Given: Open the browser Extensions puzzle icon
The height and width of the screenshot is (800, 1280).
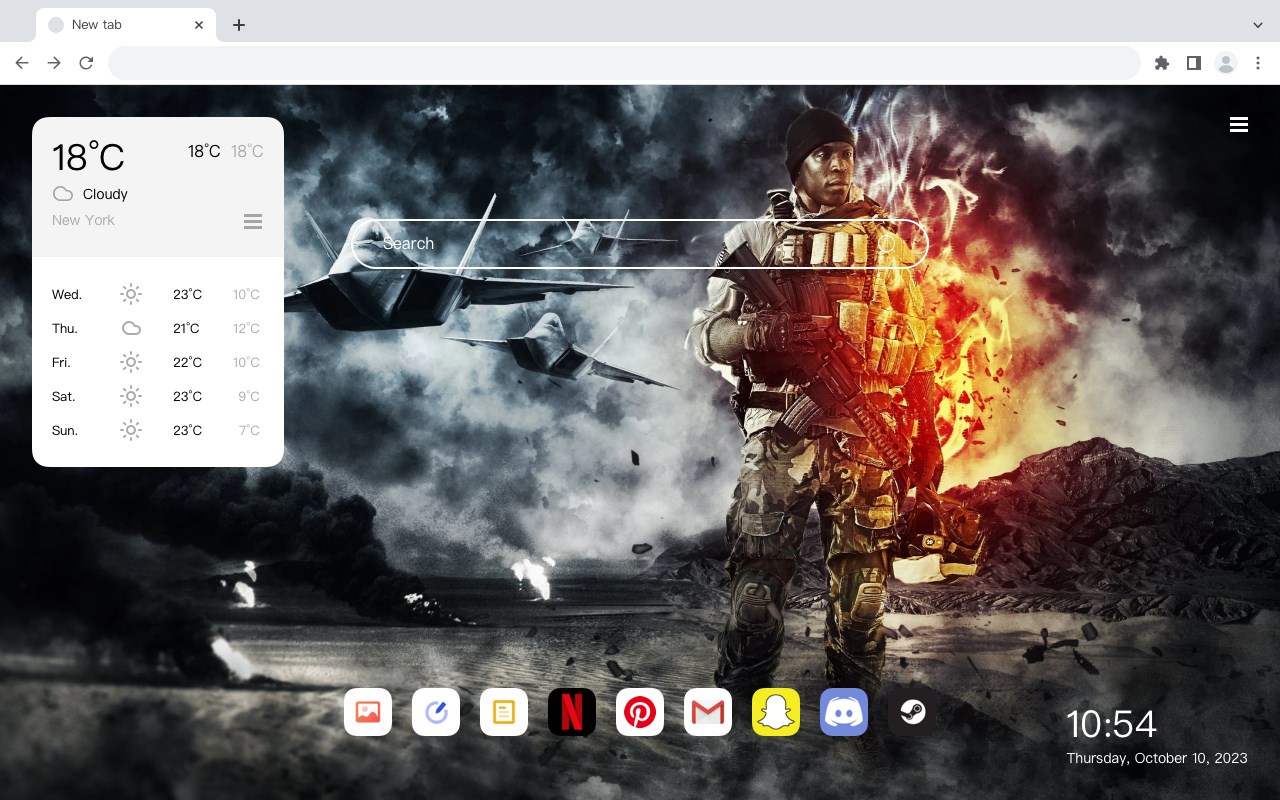Looking at the screenshot, I should tap(1161, 63).
